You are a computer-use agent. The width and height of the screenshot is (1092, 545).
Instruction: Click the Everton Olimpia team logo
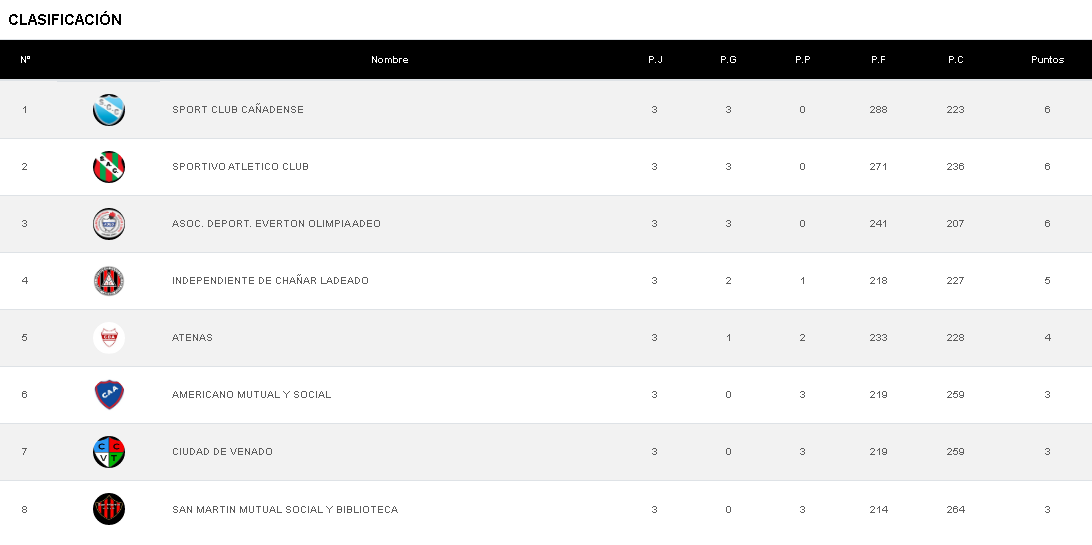click(x=109, y=223)
